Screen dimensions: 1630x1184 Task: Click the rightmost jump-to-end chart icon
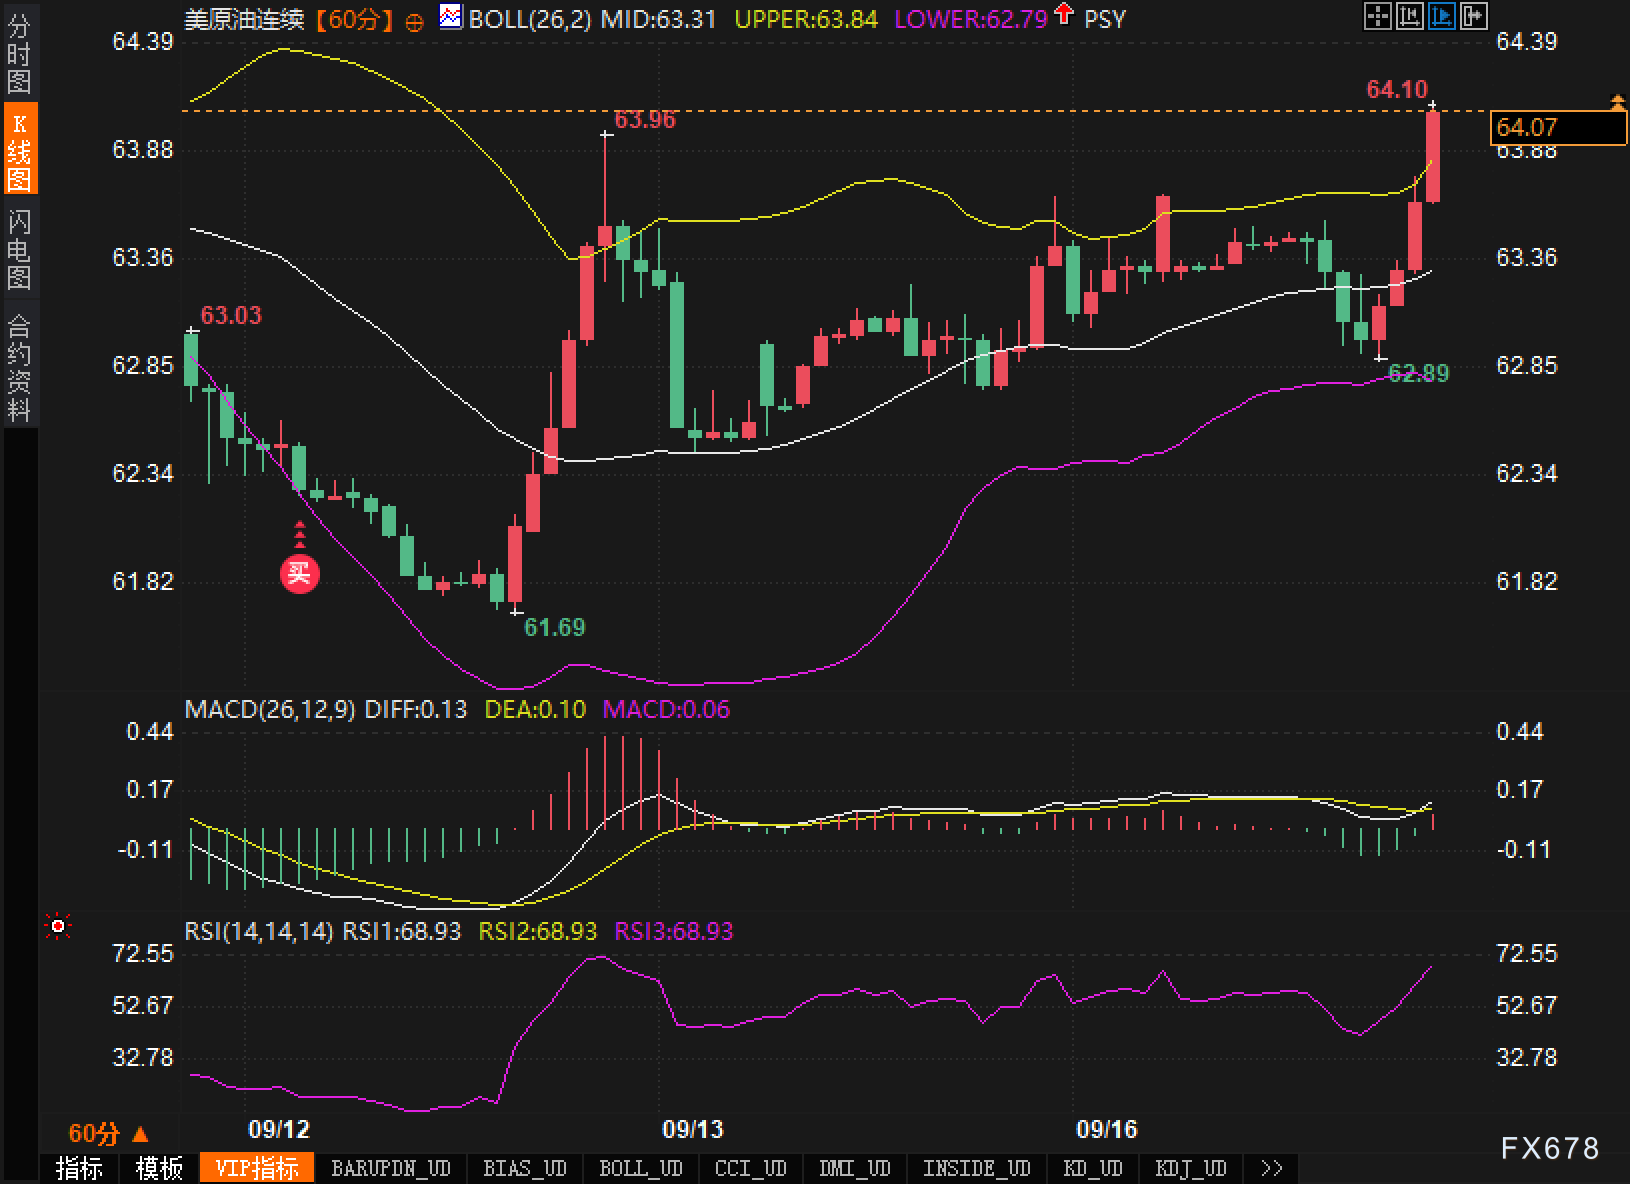click(1473, 16)
